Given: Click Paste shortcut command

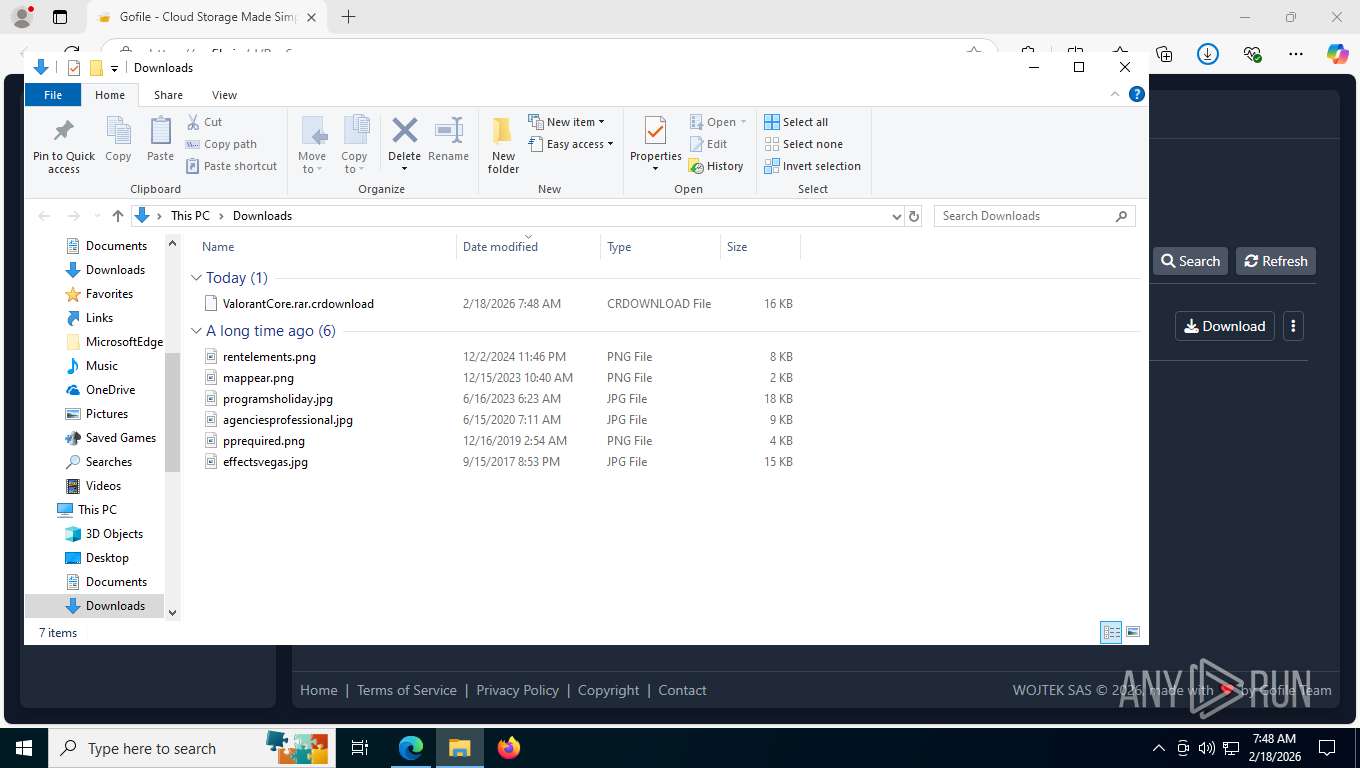Looking at the screenshot, I should (231, 166).
